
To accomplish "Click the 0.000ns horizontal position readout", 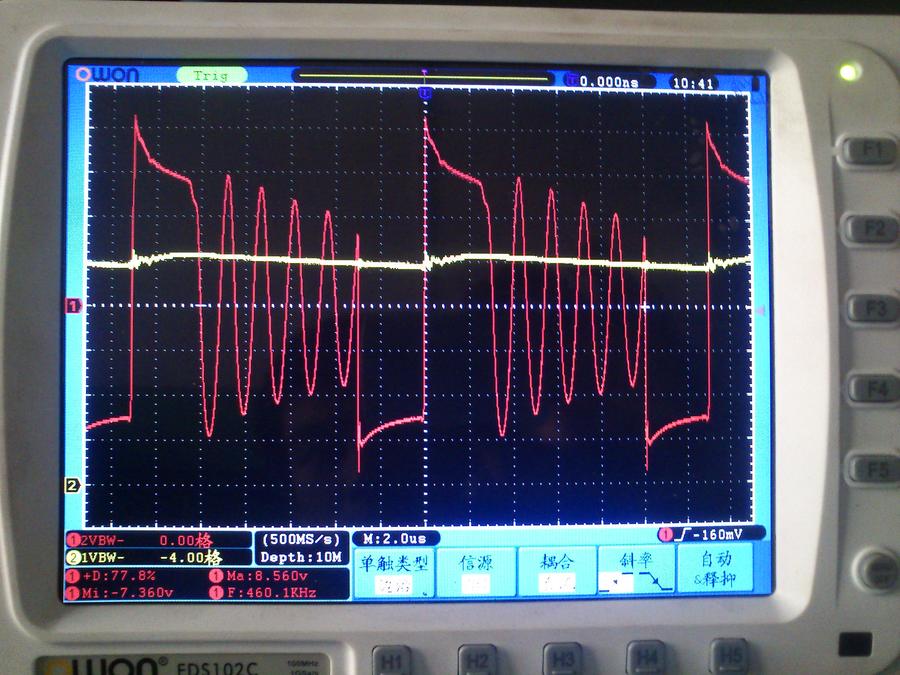I will point(609,82).
